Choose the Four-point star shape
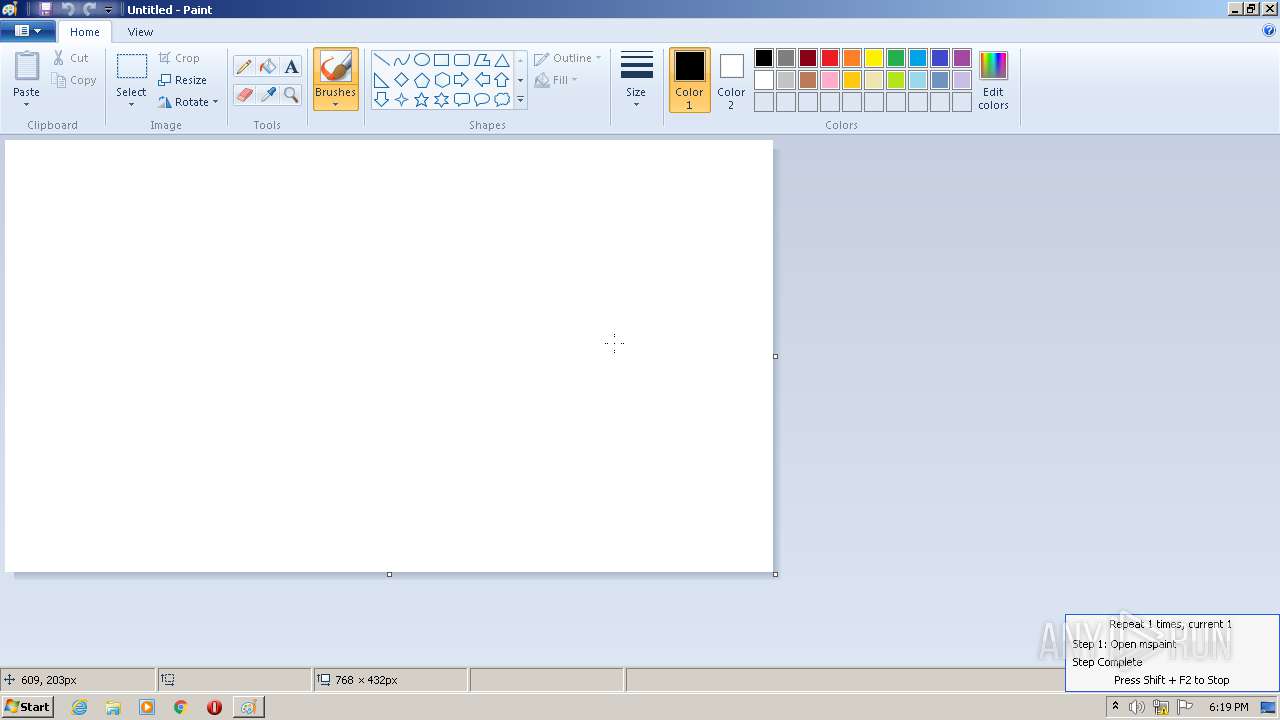The width and height of the screenshot is (1280, 720). coord(401,100)
